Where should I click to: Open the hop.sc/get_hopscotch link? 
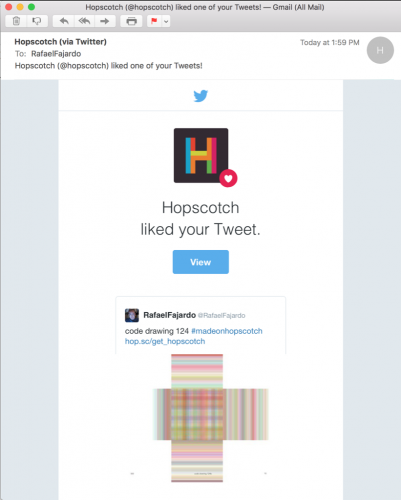(165, 341)
